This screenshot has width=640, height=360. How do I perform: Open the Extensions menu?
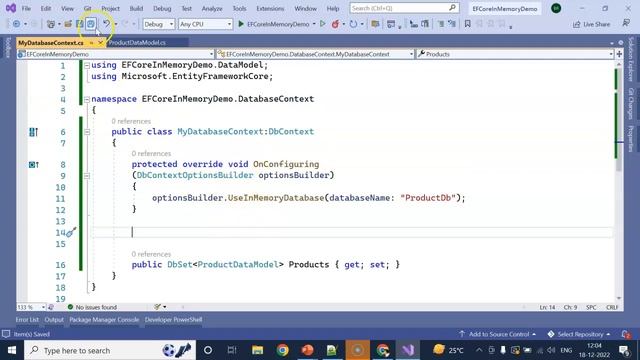(x=270, y=8)
